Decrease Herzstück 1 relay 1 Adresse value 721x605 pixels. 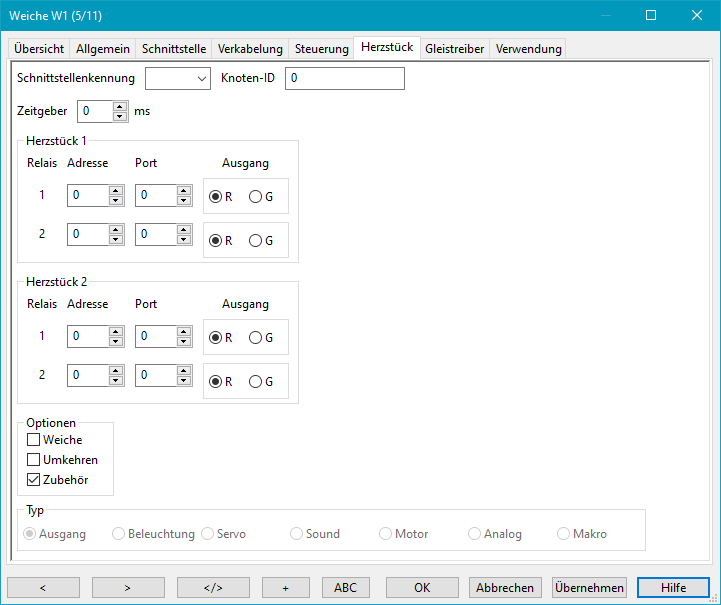click(116, 201)
